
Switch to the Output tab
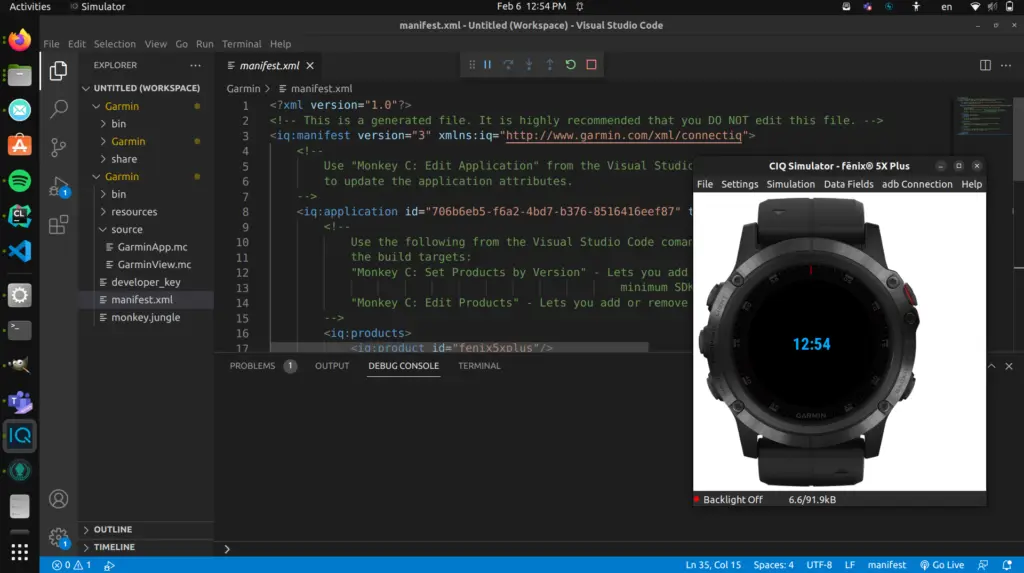coord(332,366)
